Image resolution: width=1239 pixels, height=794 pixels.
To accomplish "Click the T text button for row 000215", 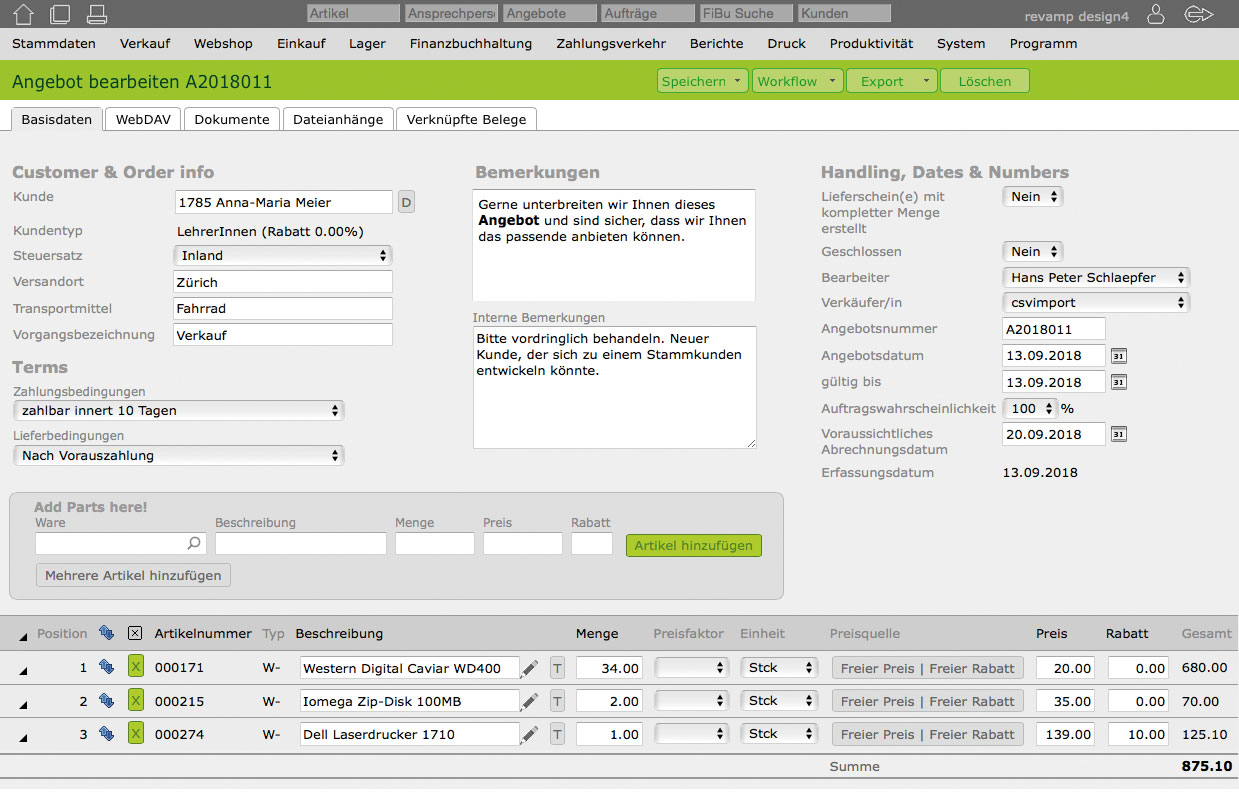I will coord(557,701).
